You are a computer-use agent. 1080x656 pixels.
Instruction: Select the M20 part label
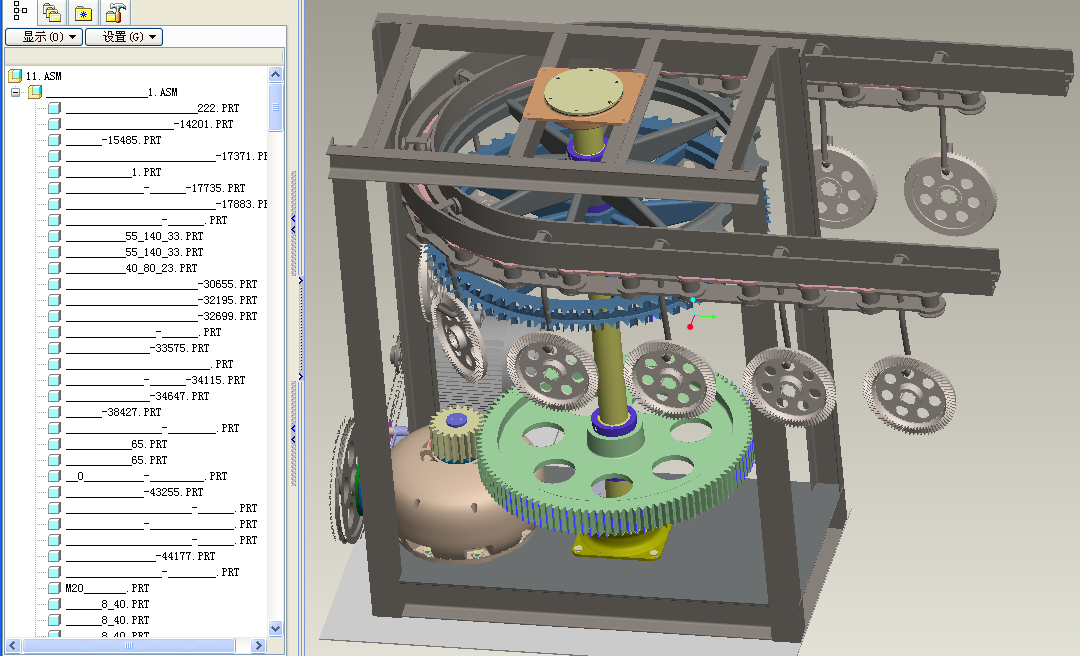coord(107,588)
